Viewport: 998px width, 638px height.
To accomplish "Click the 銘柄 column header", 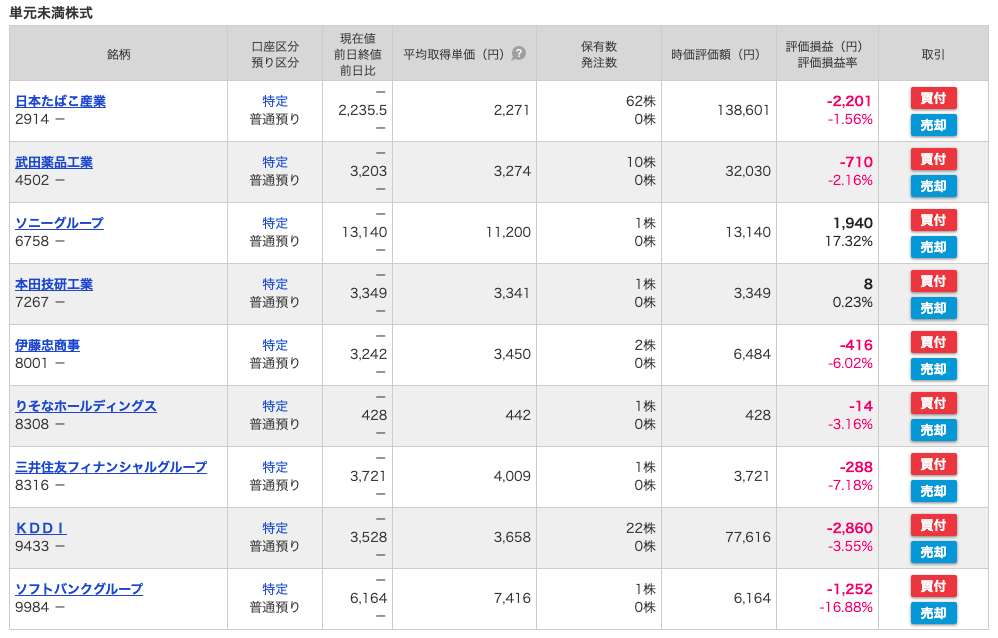I will [118, 54].
